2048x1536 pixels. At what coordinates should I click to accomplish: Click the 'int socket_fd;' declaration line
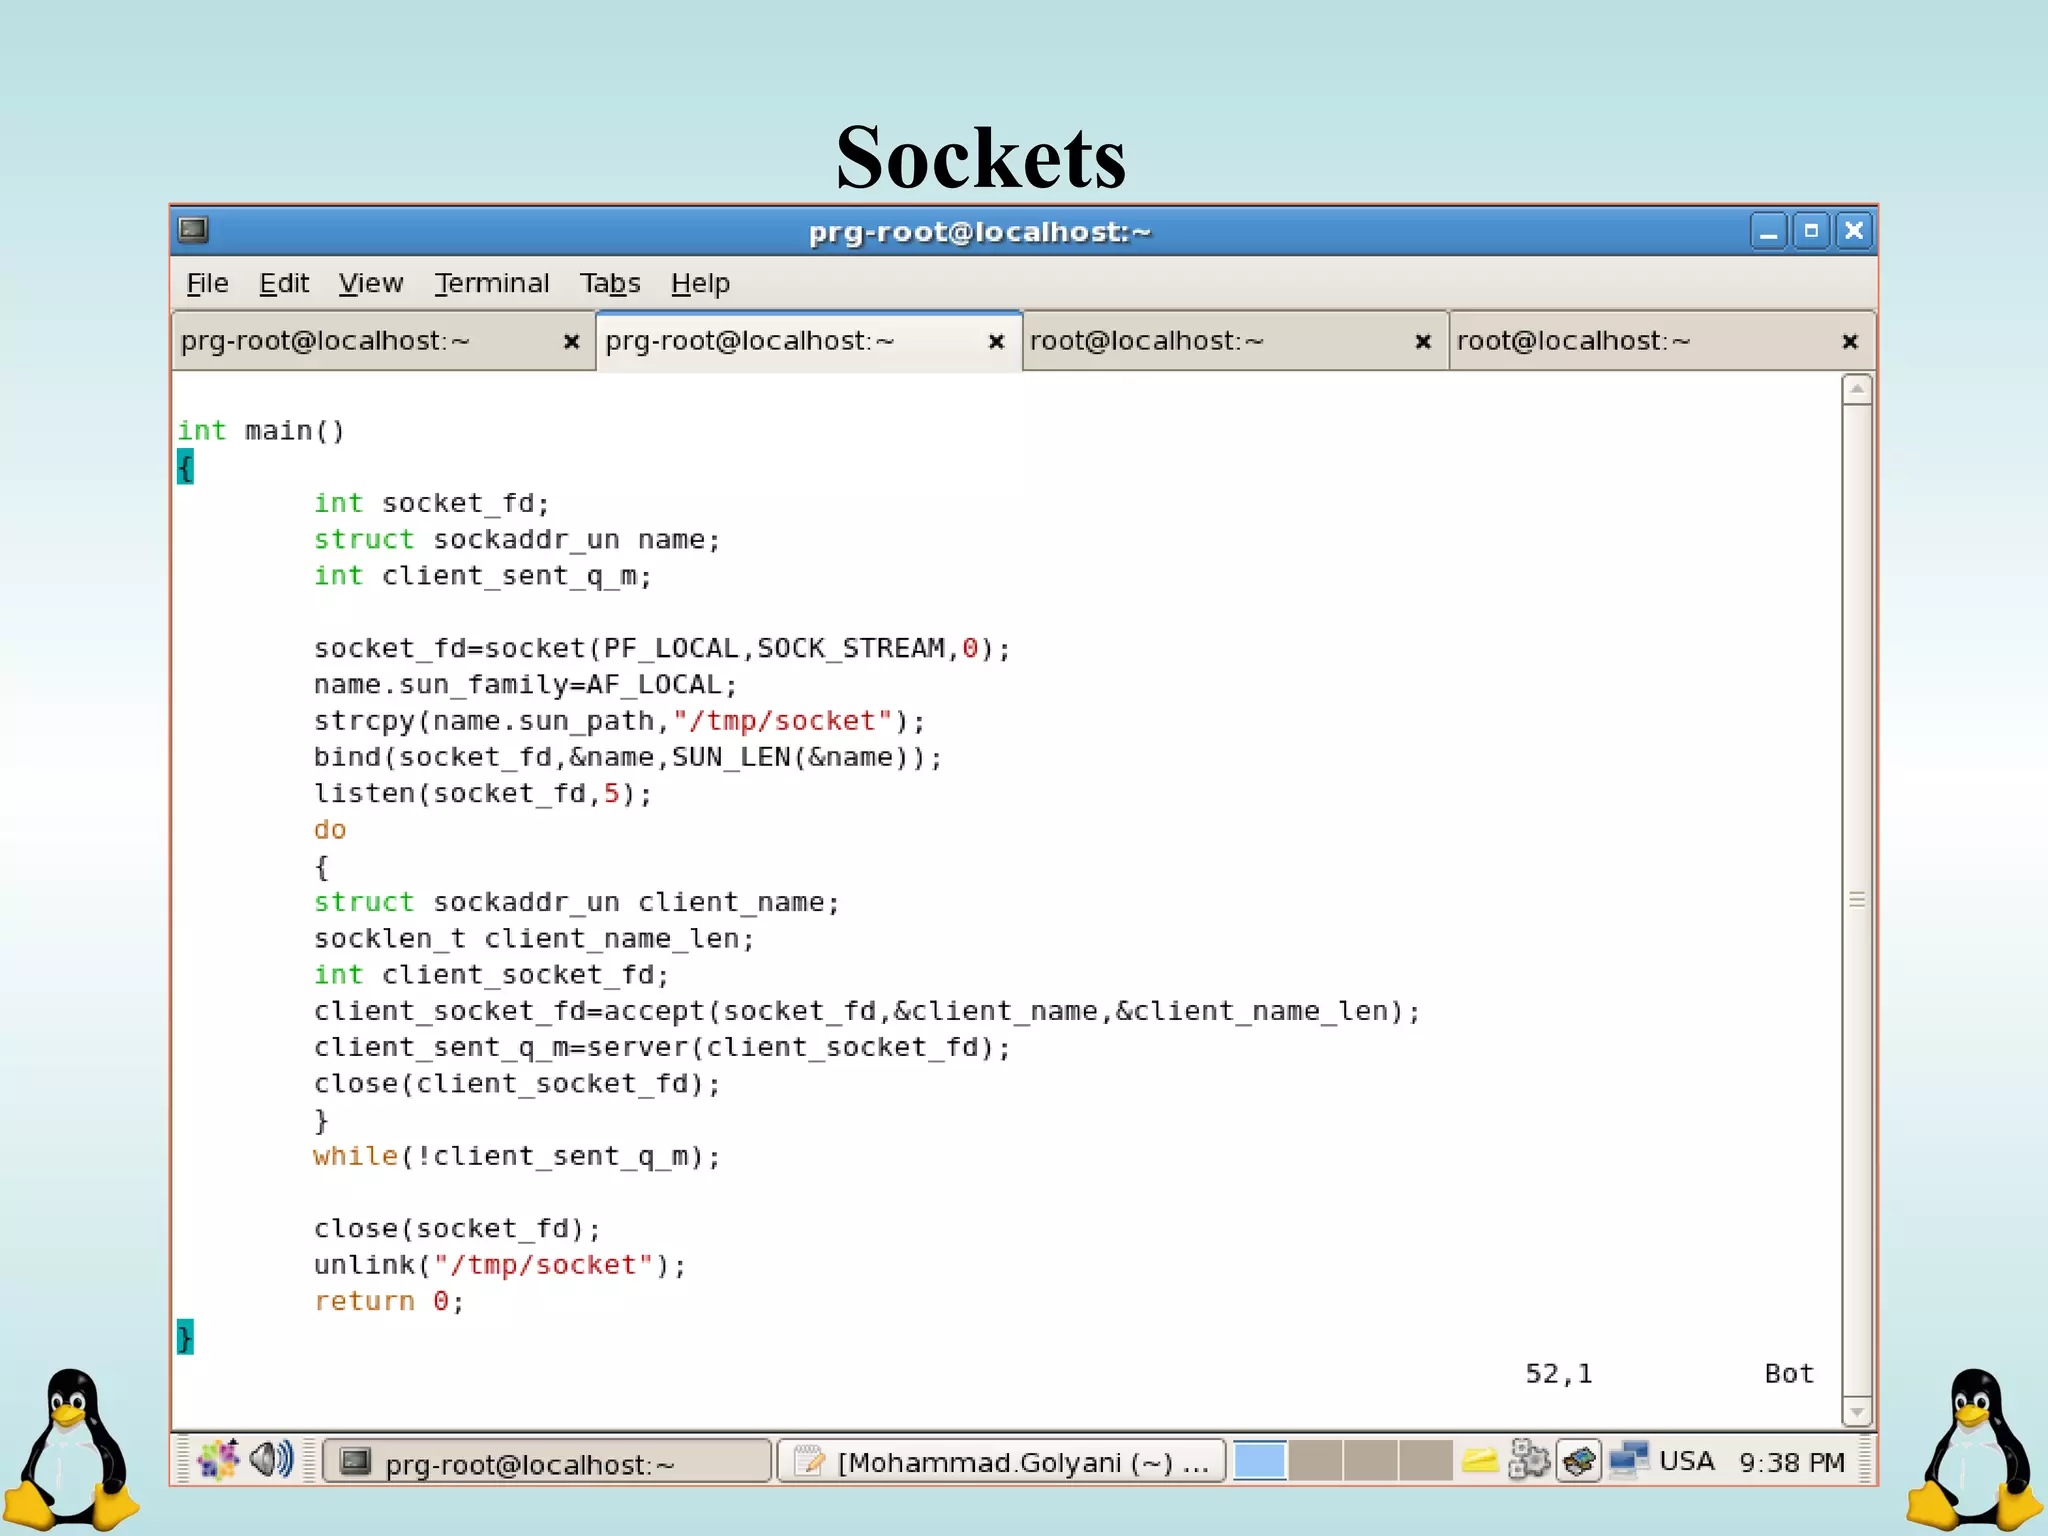pos(432,503)
